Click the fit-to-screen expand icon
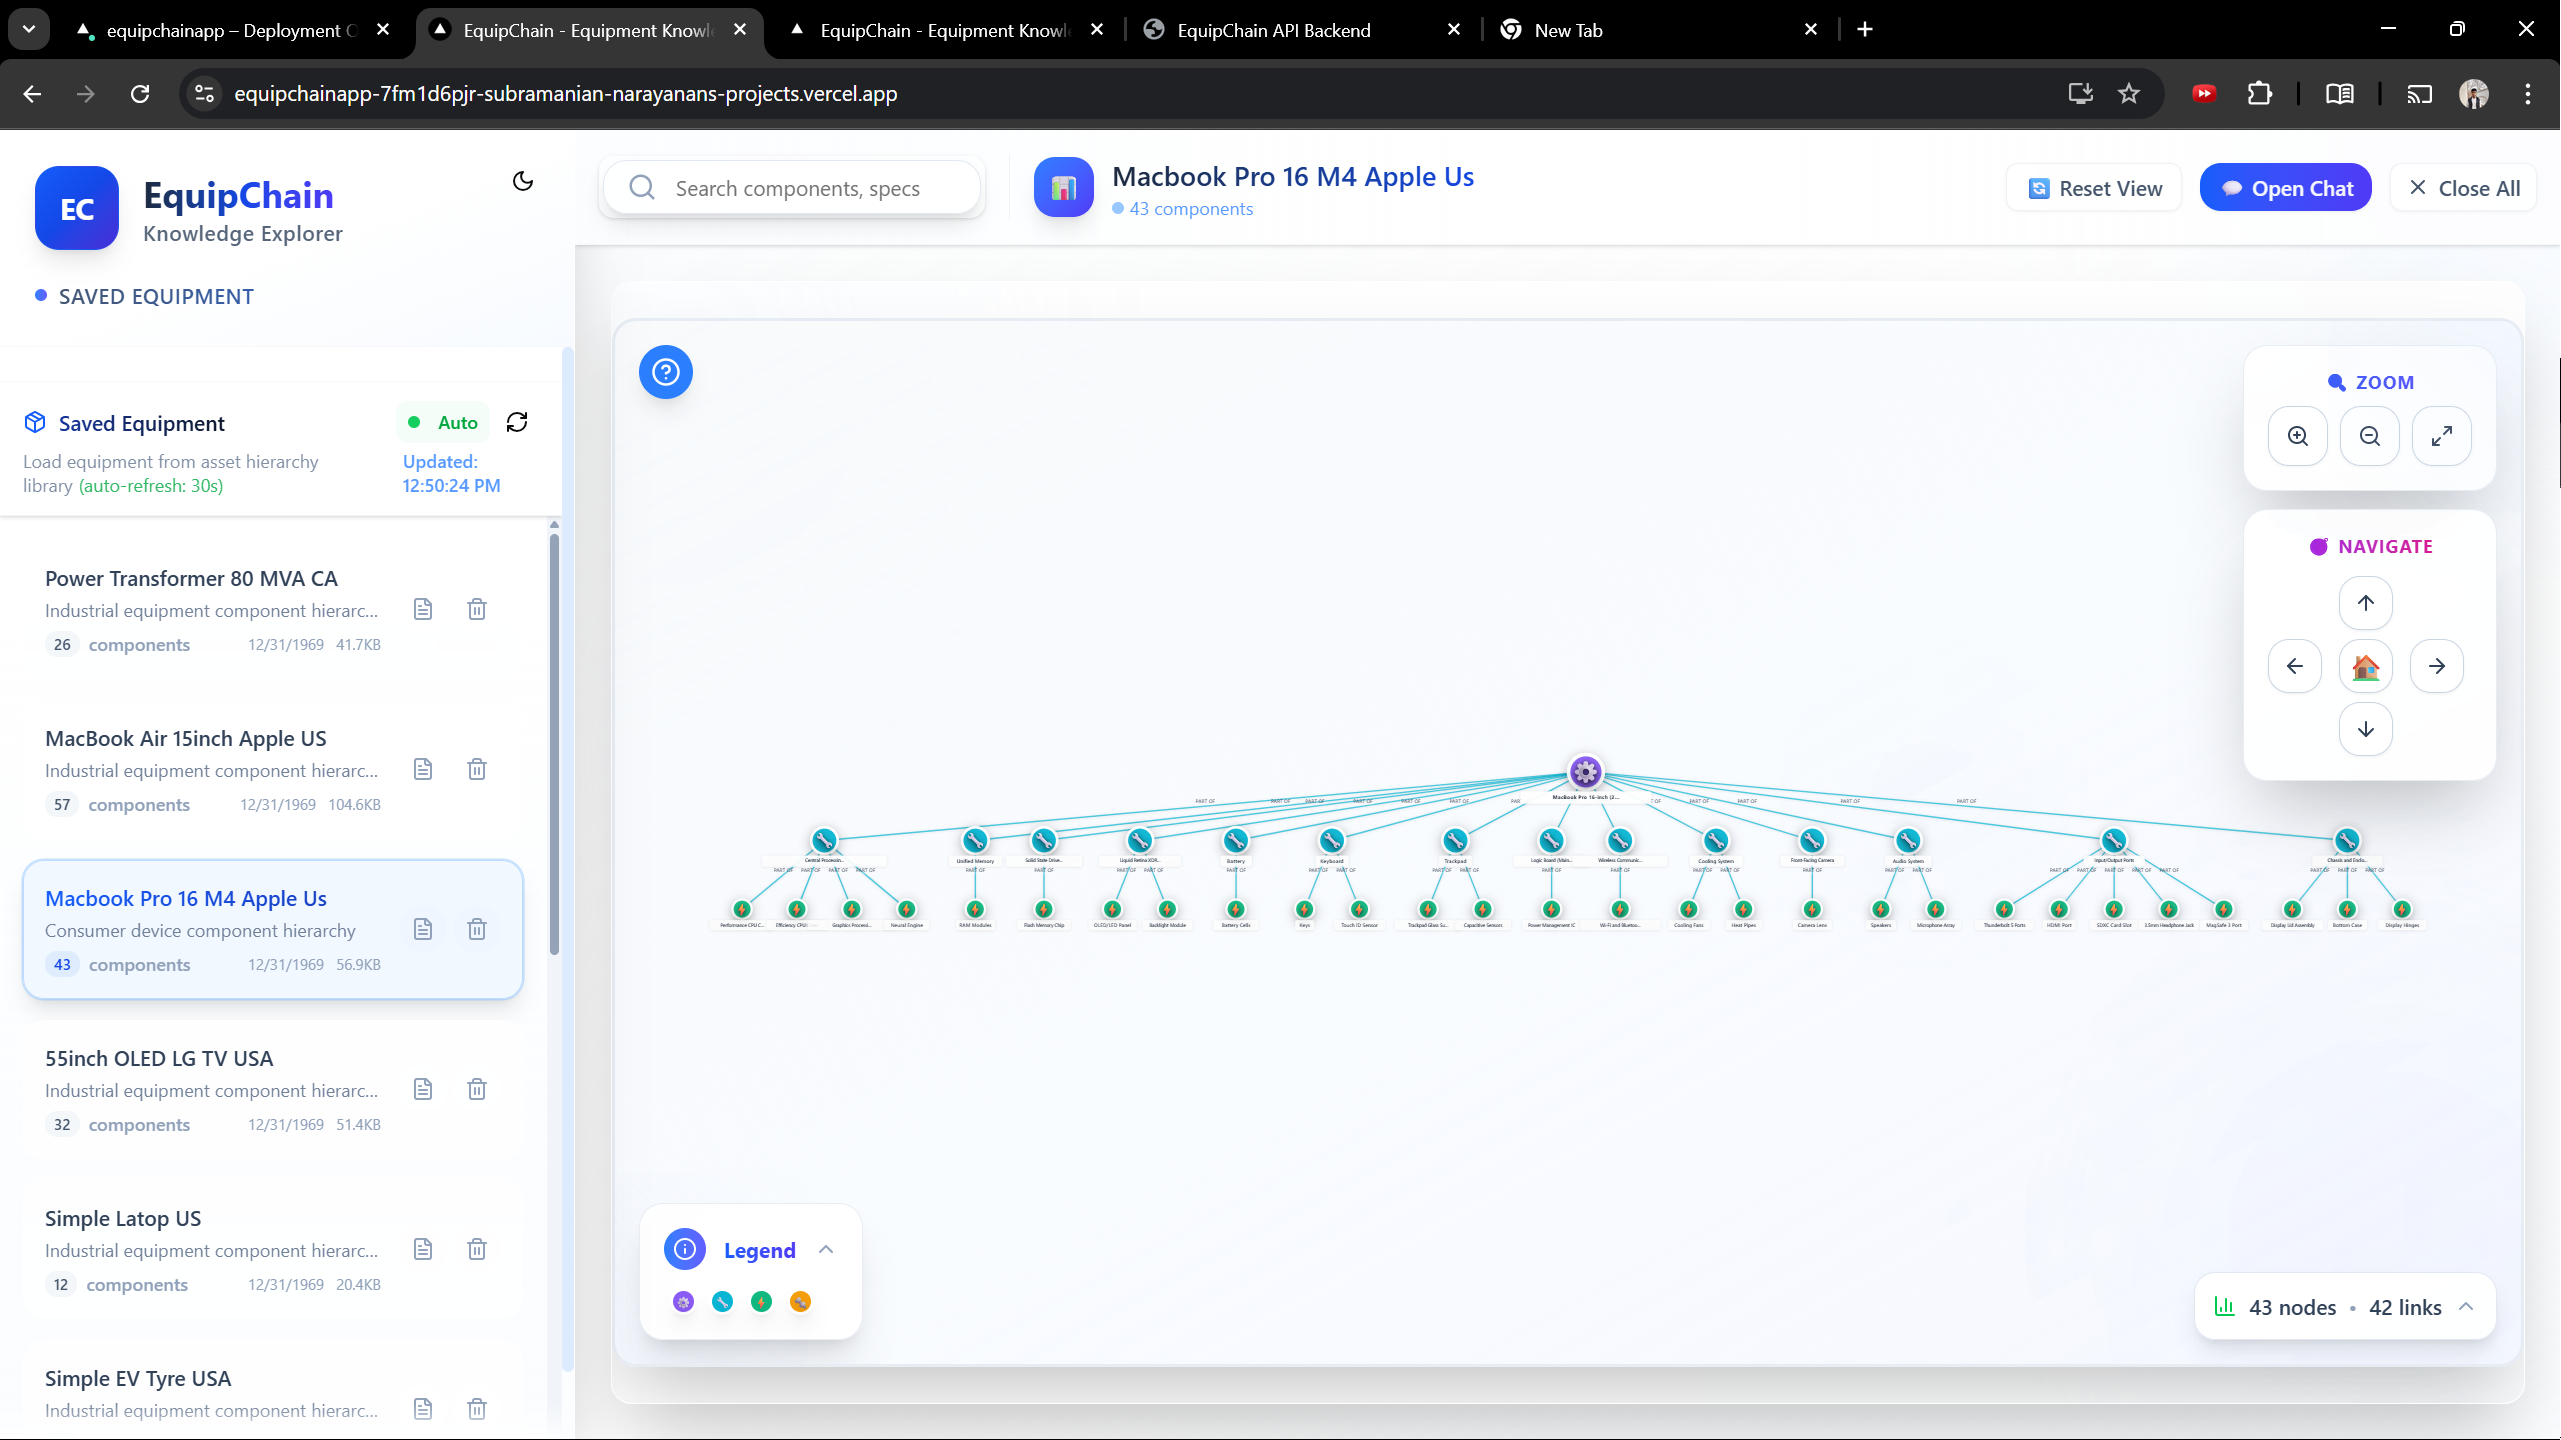Image resolution: width=2561 pixels, height=1440 pixels. click(2441, 436)
